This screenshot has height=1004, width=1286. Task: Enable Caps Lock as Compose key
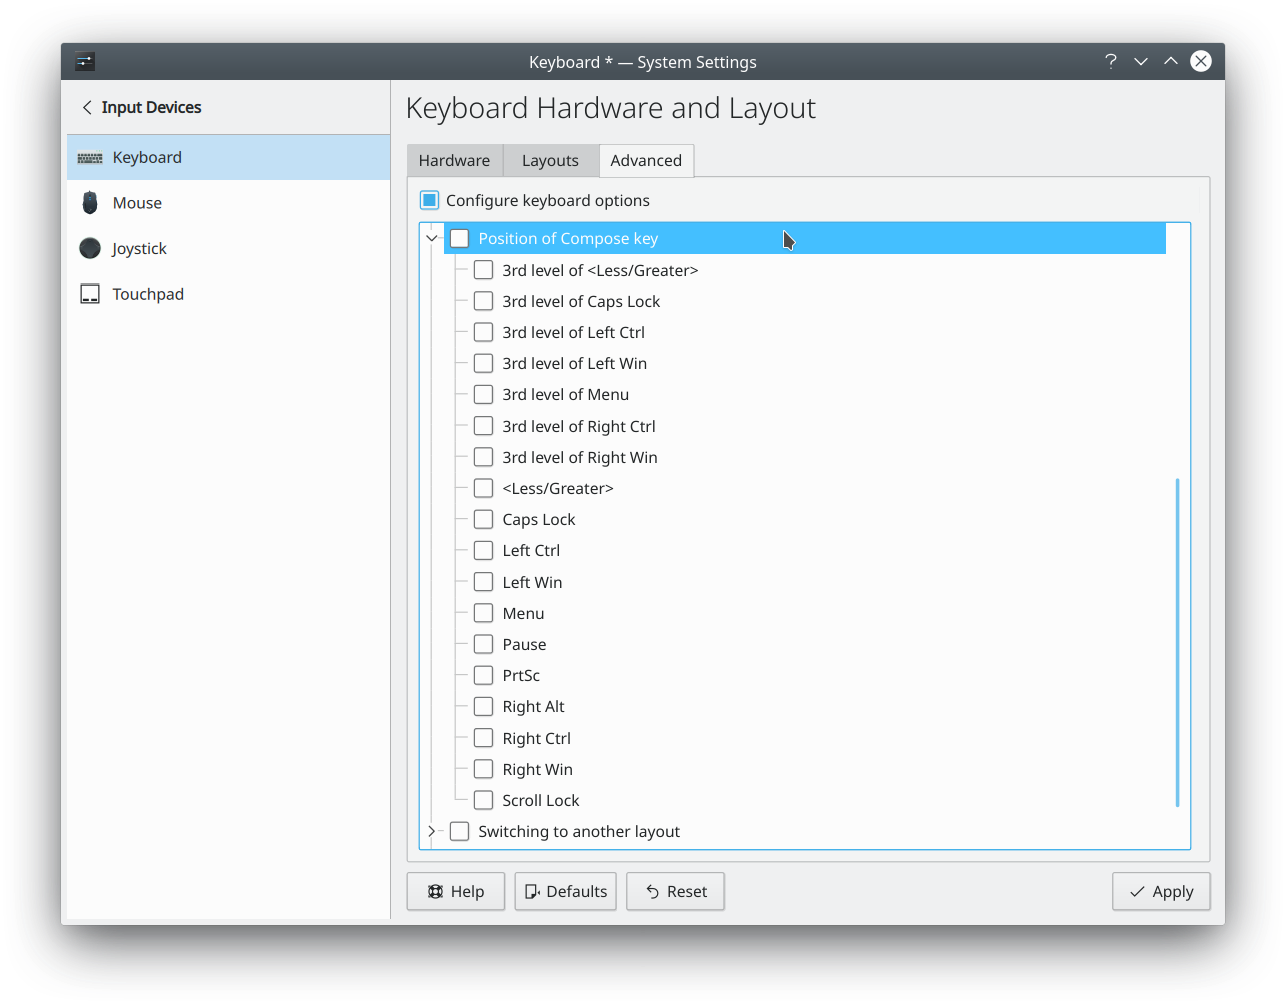click(484, 519)
